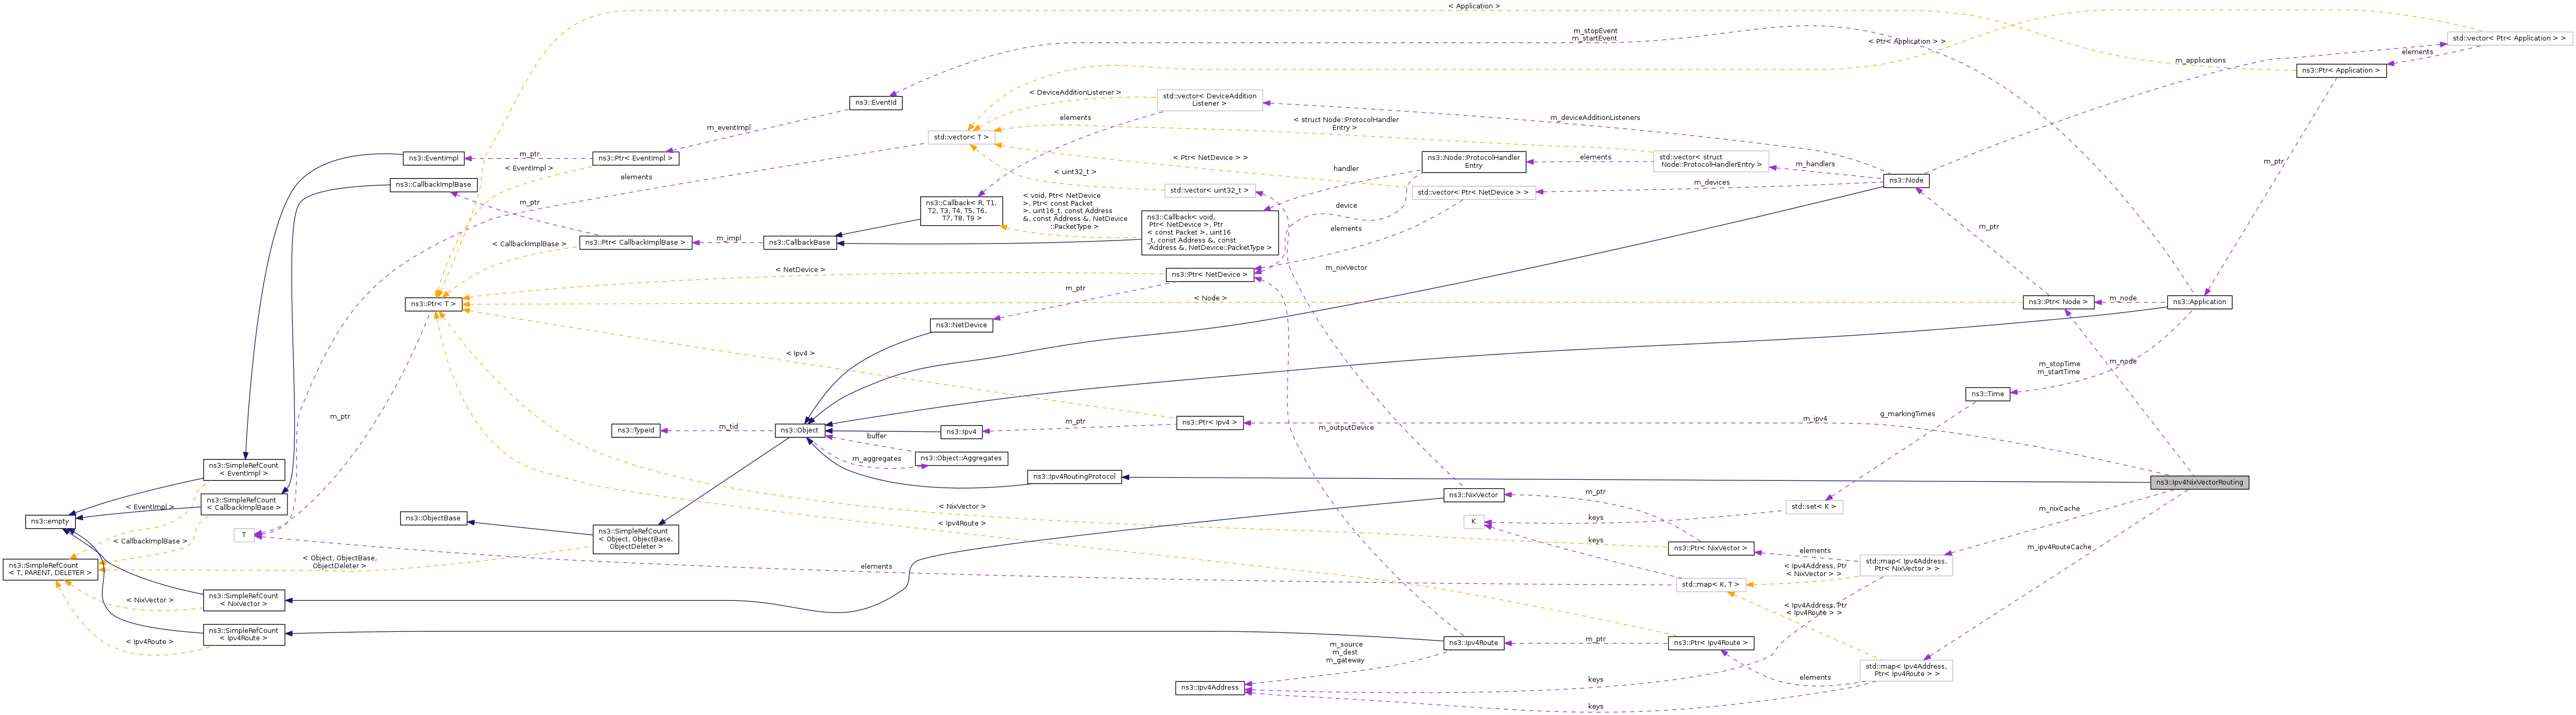The image size is (2576, 715).
Task: Open the ns3::Ipv4Route node
Action: click(1474, 643)
